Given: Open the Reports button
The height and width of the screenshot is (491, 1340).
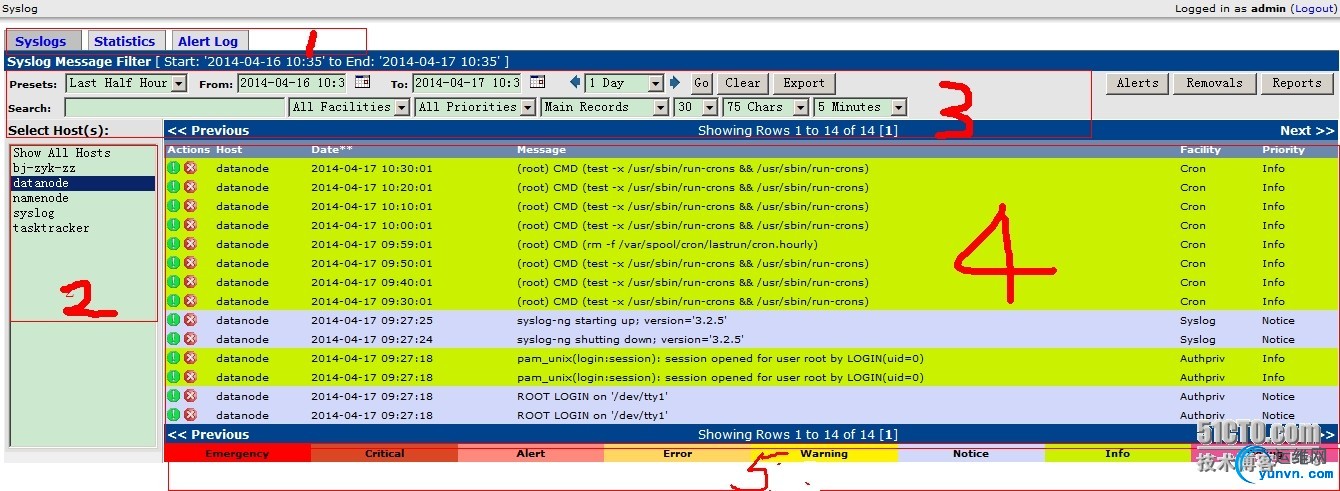Looking at the screenshot, I should tap(1297, 83).
